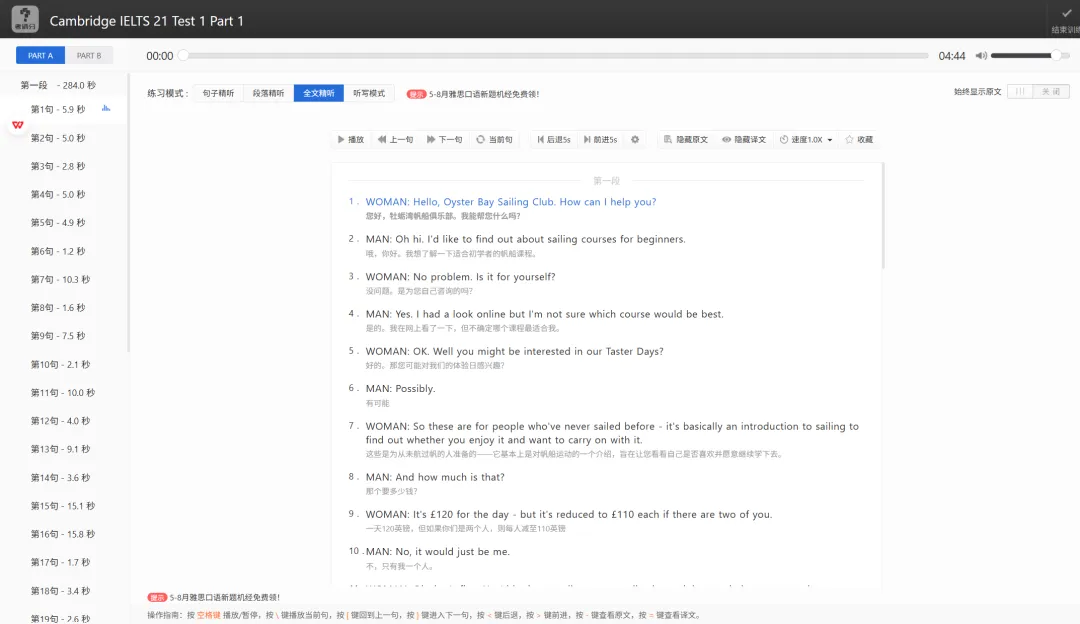Click line 'It's £120 for the day'
The image size is (1080, 624).
coord(569,514)
